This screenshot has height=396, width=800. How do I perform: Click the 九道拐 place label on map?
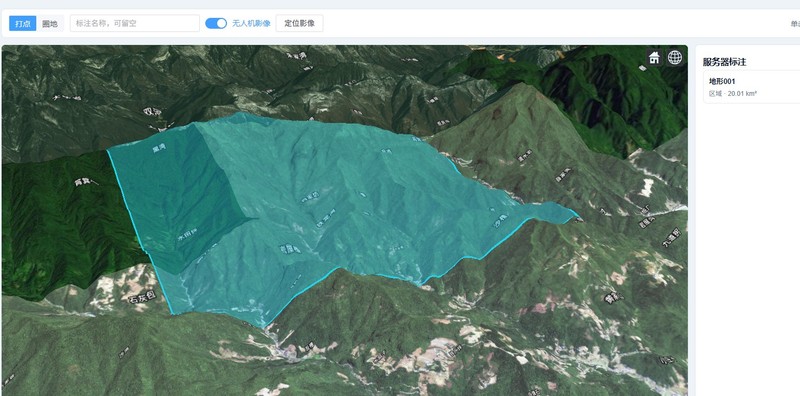pyautogui.click(x=672, y=237)
